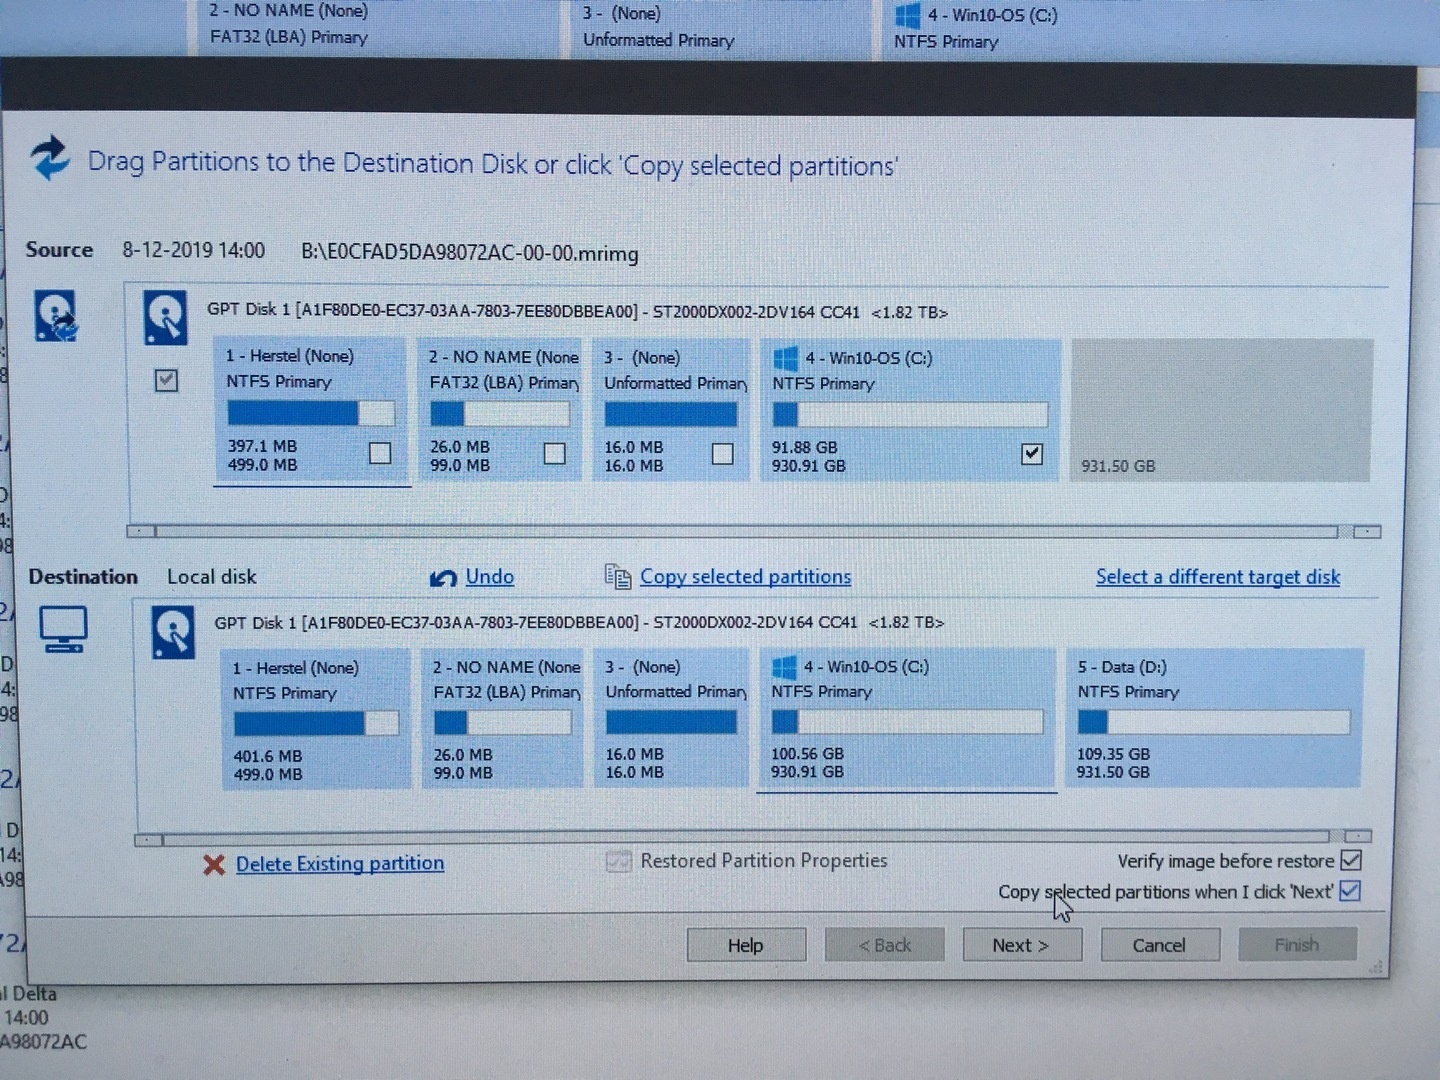Image resolution: width=1440 pixels, height=1080 pixels.
Task: Click the Finish button
Action: click(1297, 944)
